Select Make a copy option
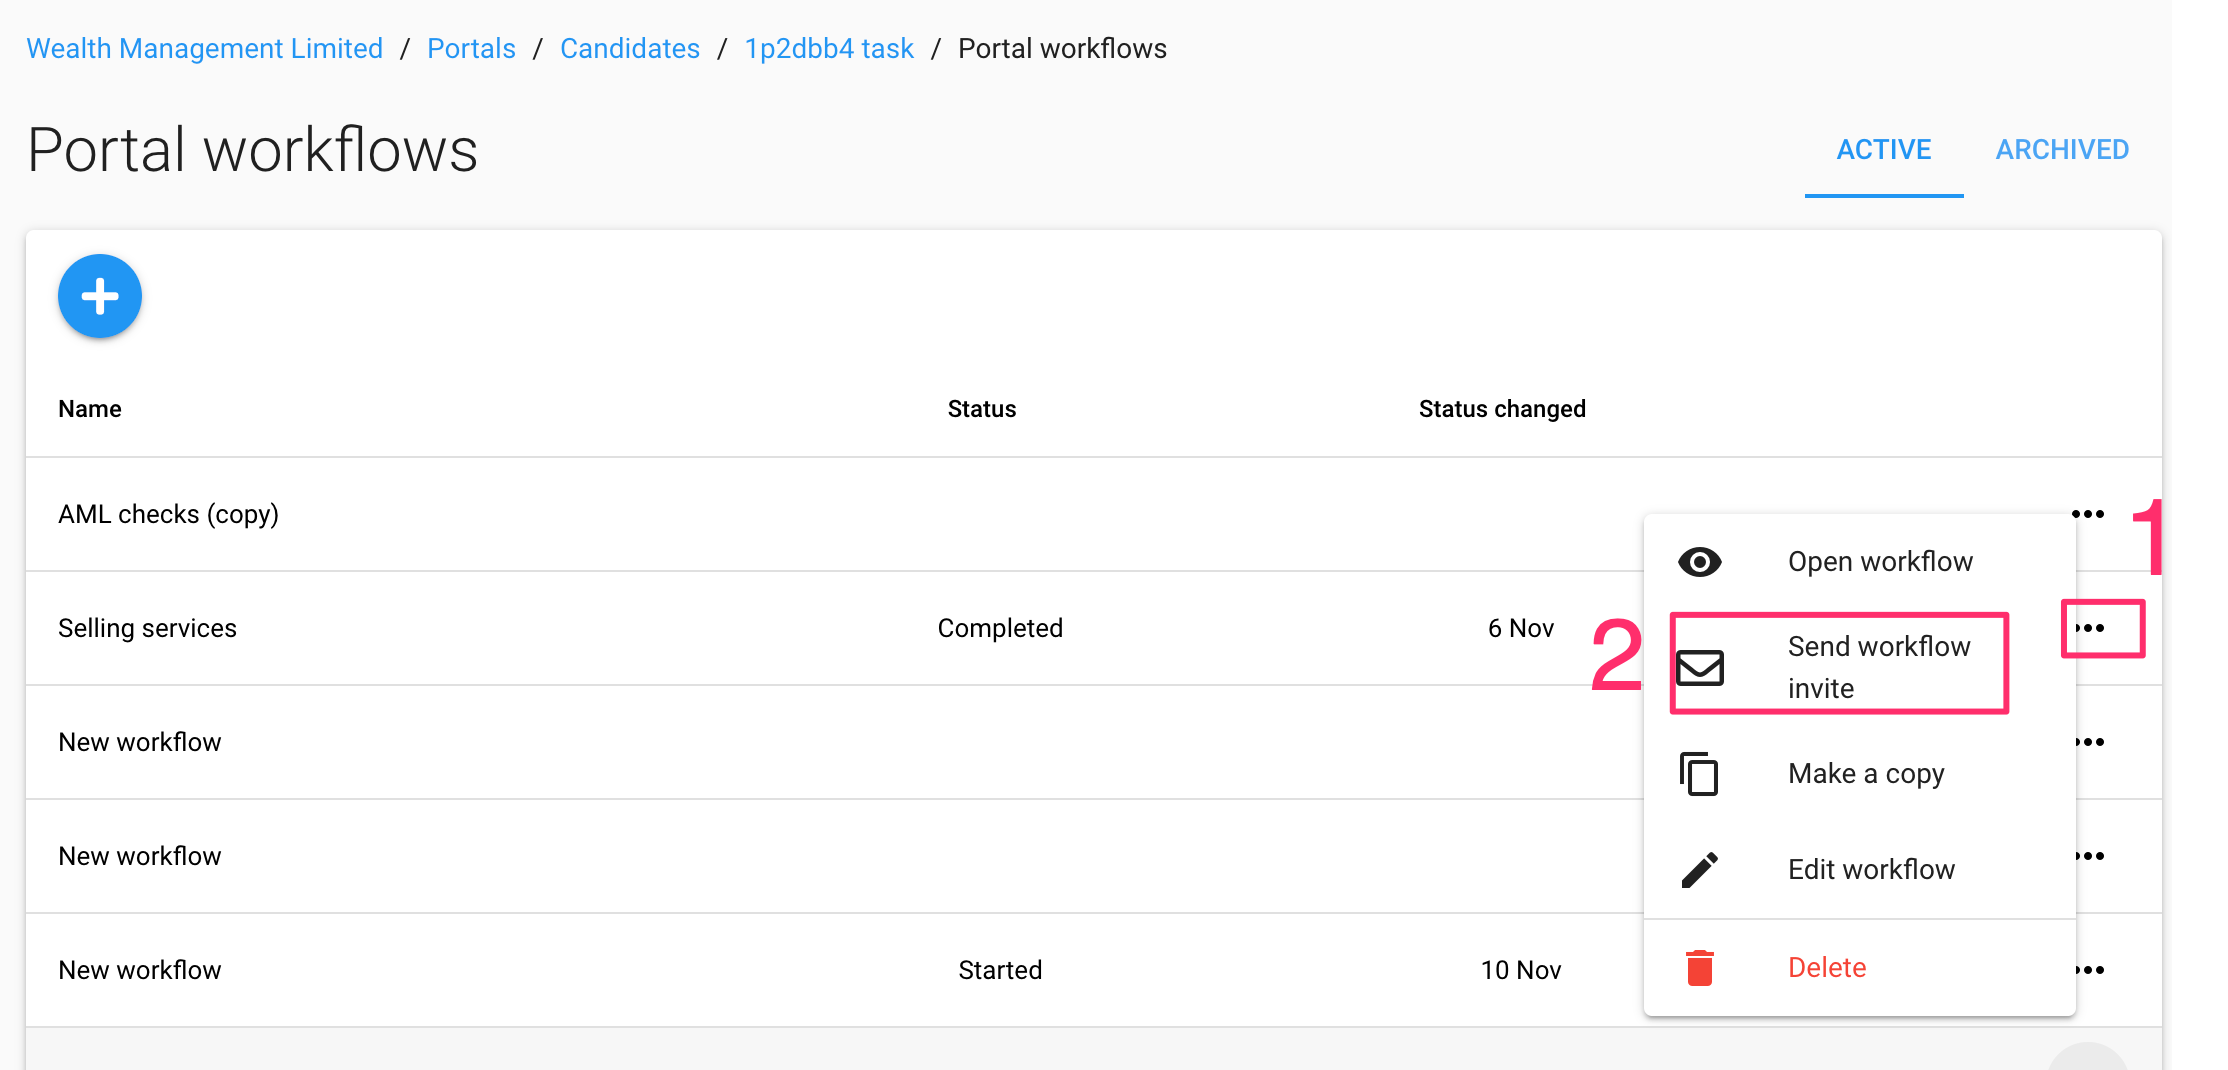The width and height of the screenshot is (2228, 1070). point(1865,774)
